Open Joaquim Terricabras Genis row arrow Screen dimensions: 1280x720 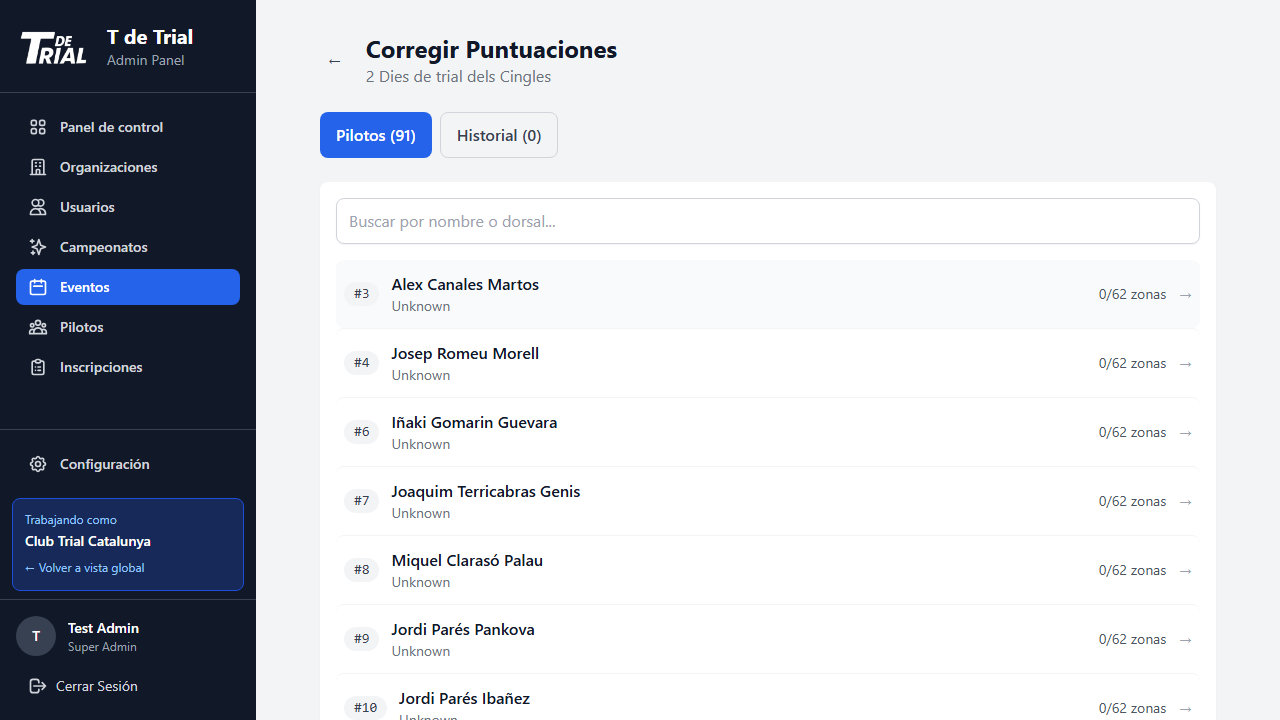(1185, 502)
